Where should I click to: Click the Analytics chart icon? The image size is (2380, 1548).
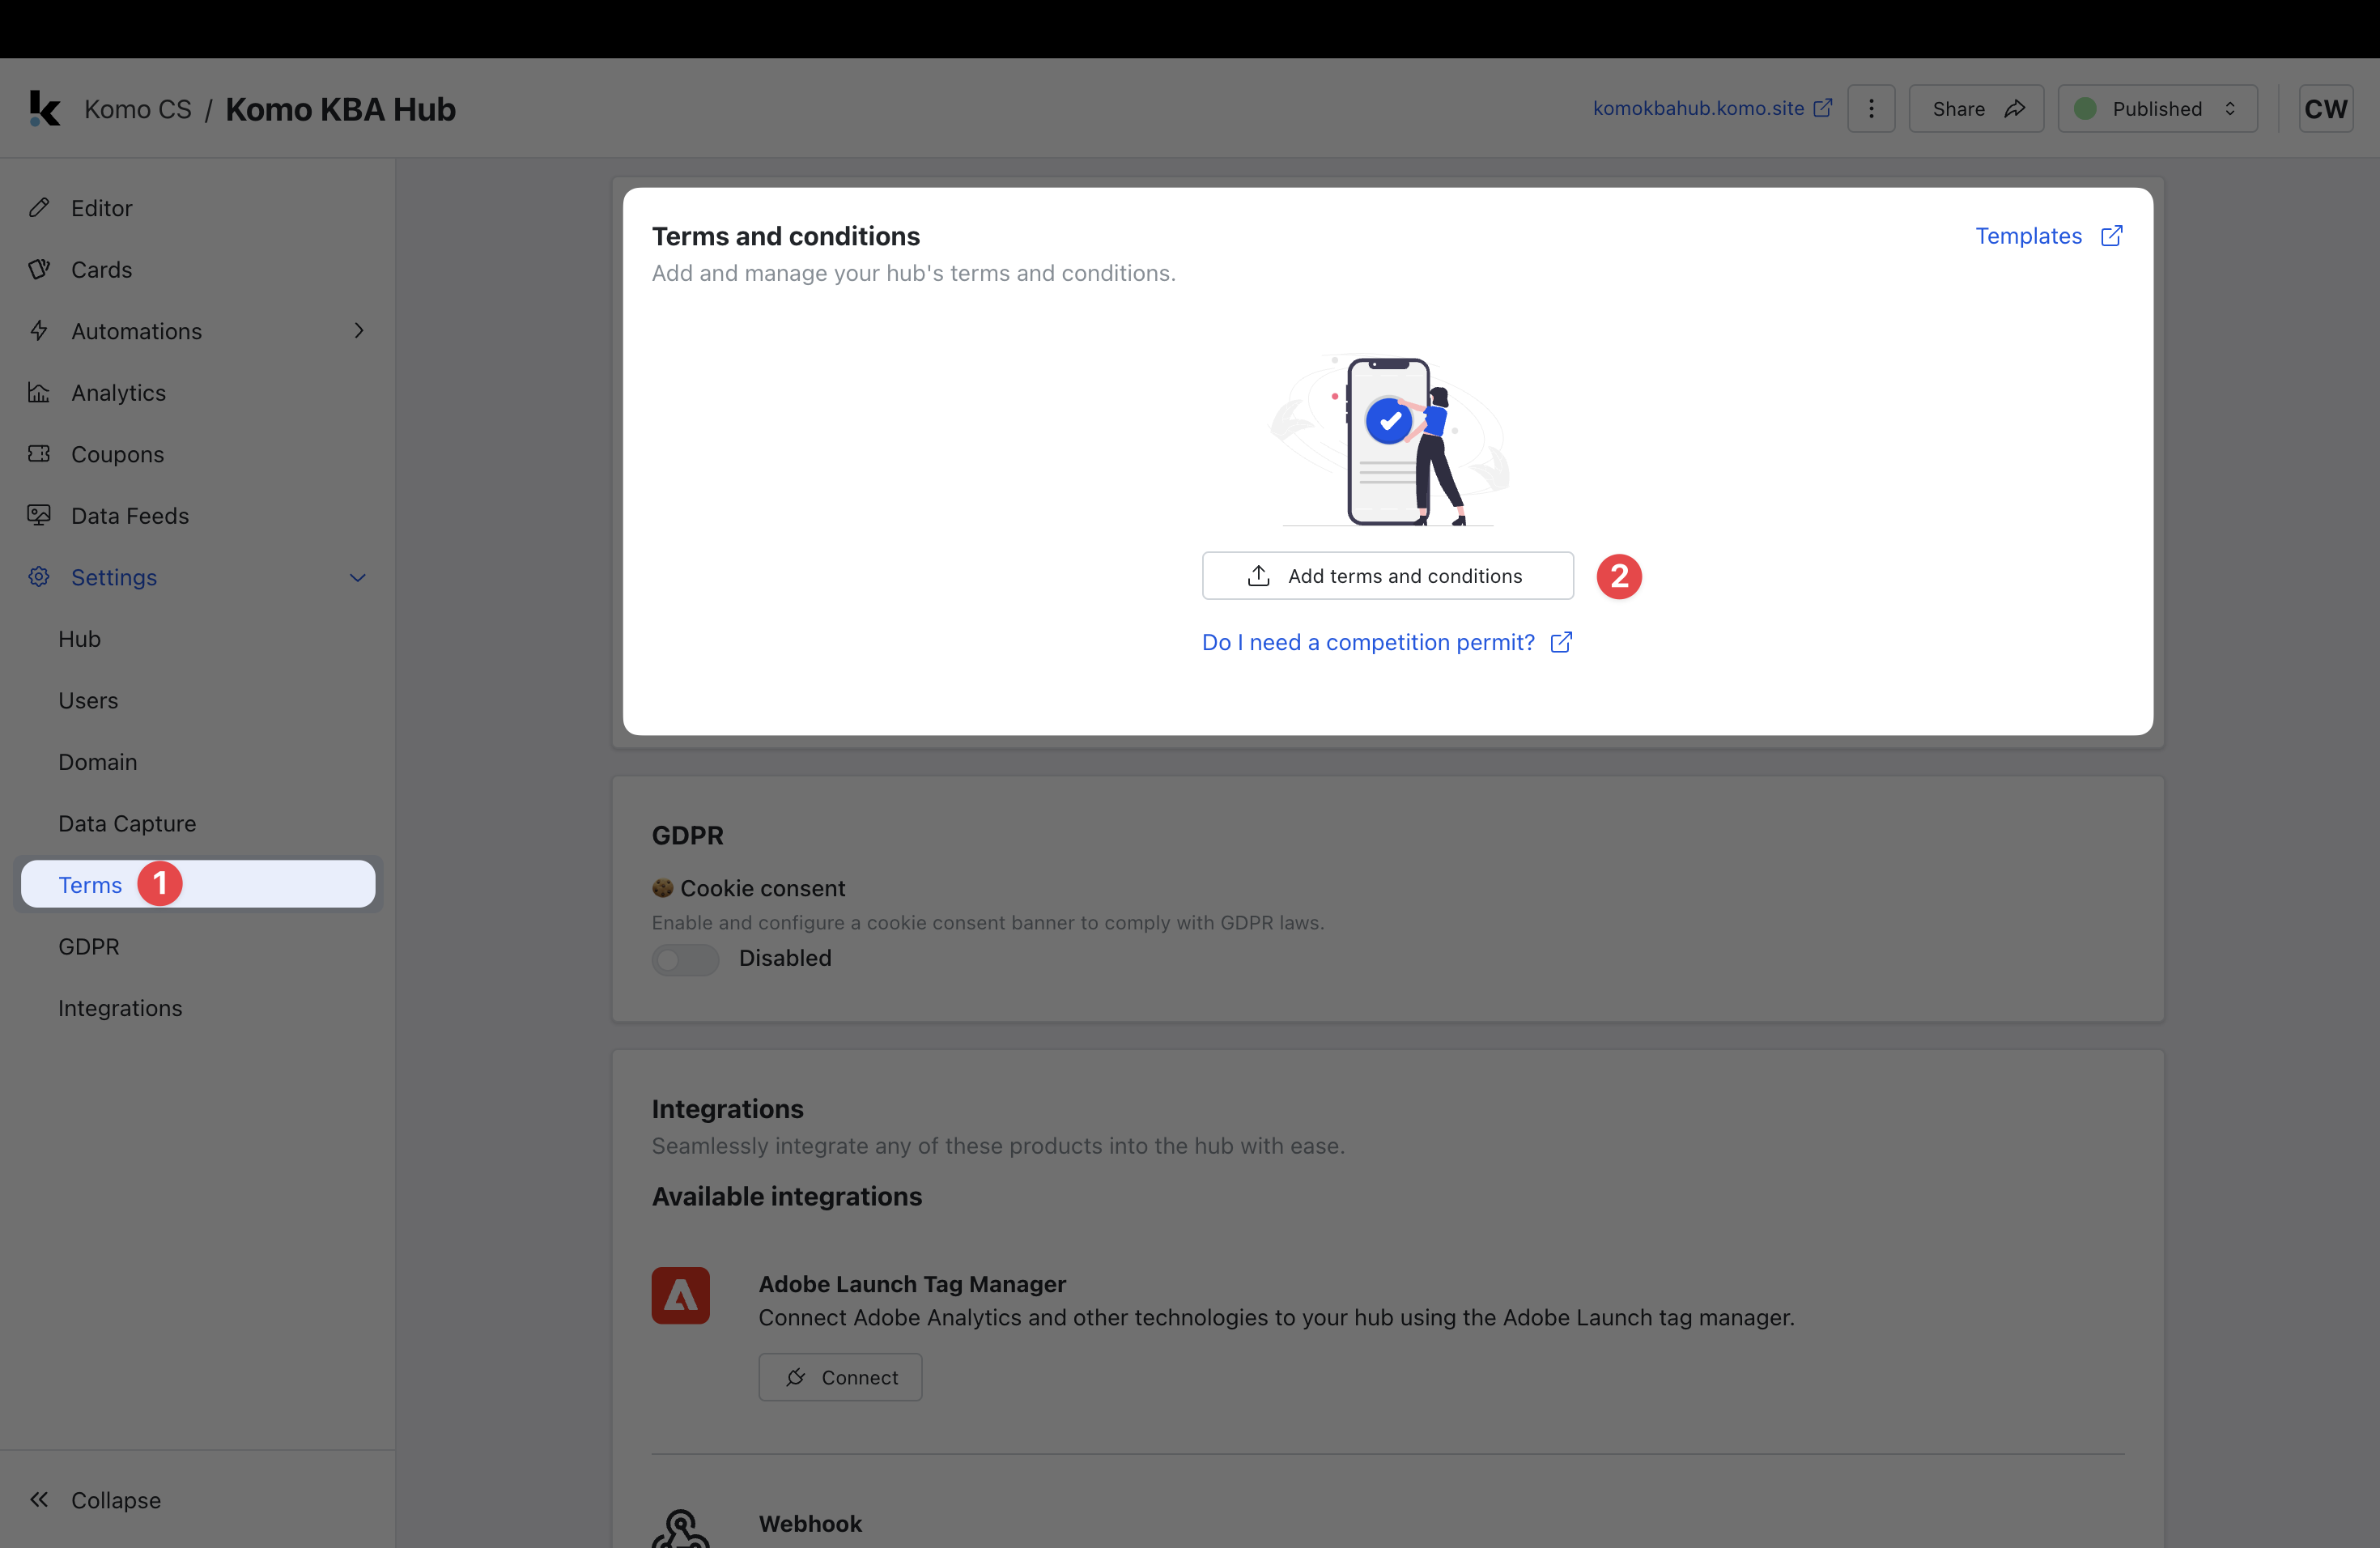(39, 392)
